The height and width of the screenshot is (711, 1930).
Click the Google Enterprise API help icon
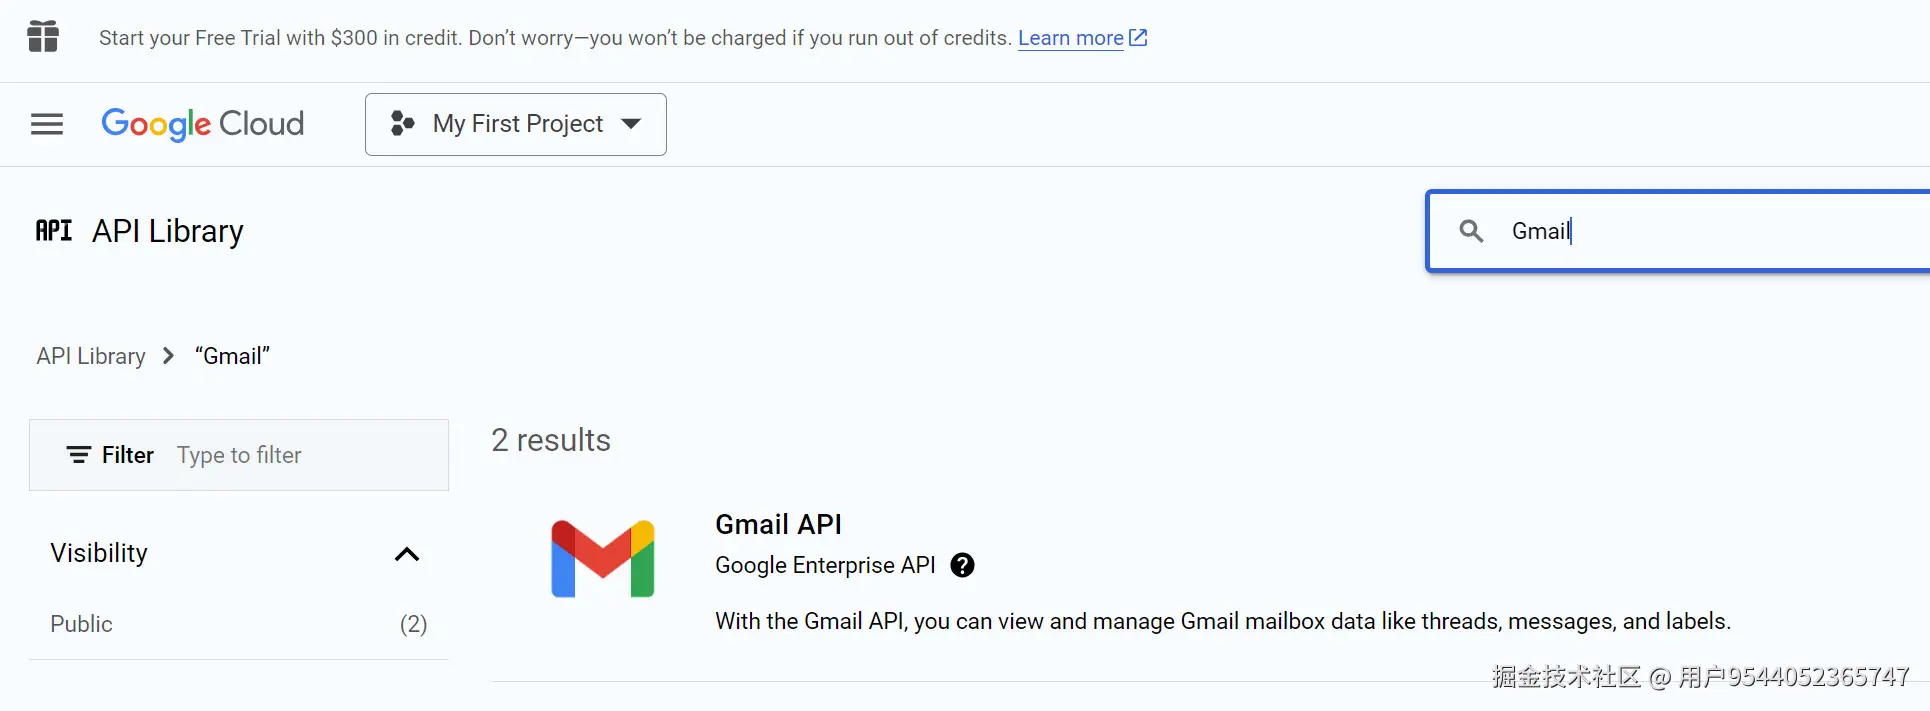tap(962, 565)
